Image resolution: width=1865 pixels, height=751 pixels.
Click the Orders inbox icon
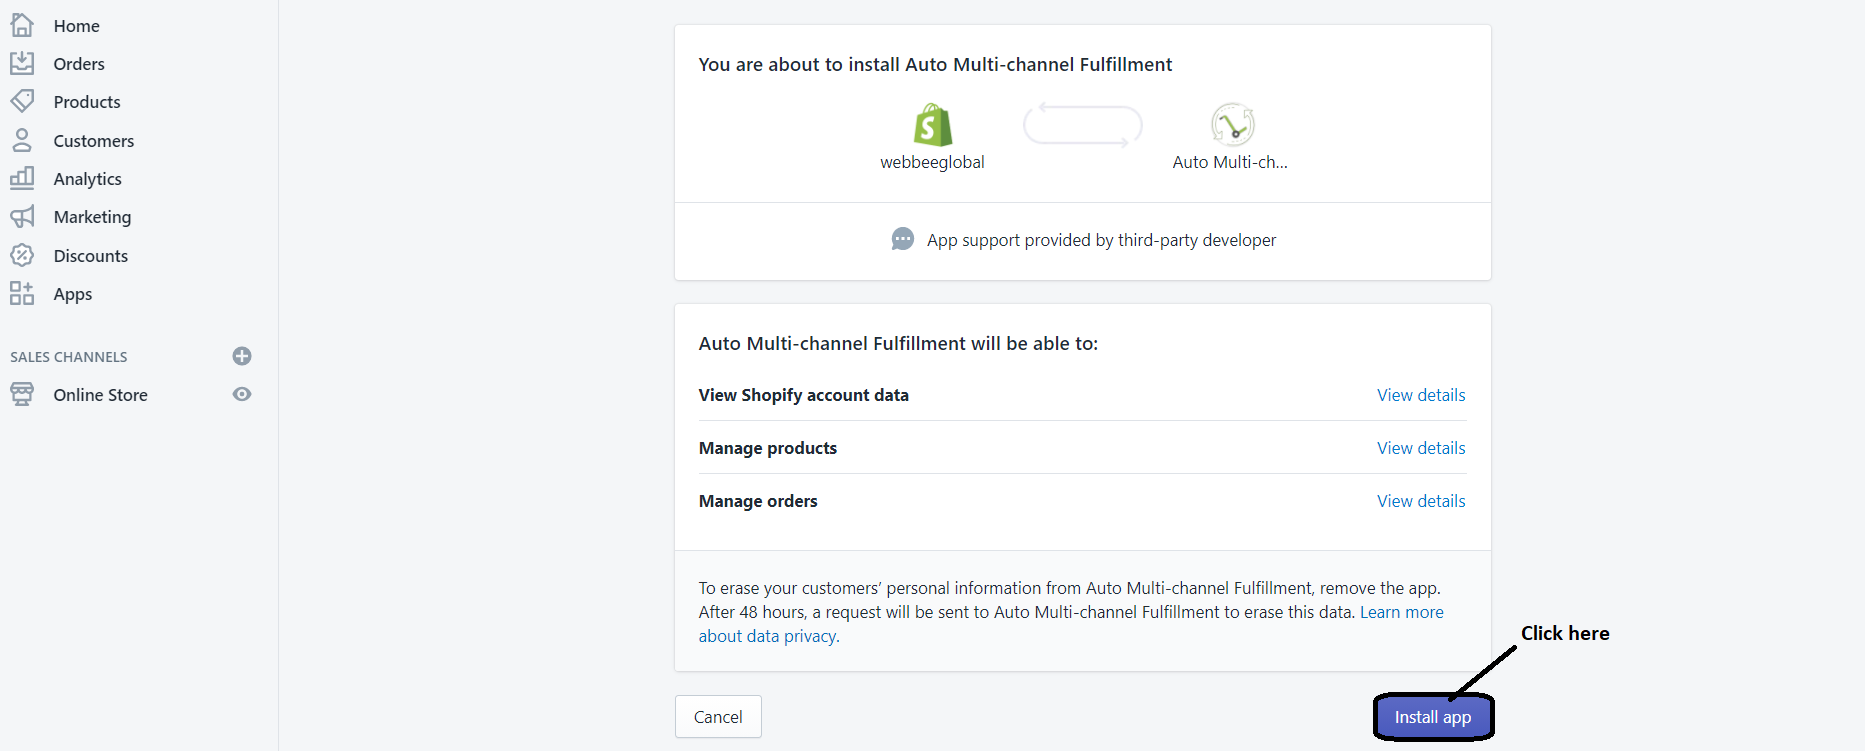22,63
